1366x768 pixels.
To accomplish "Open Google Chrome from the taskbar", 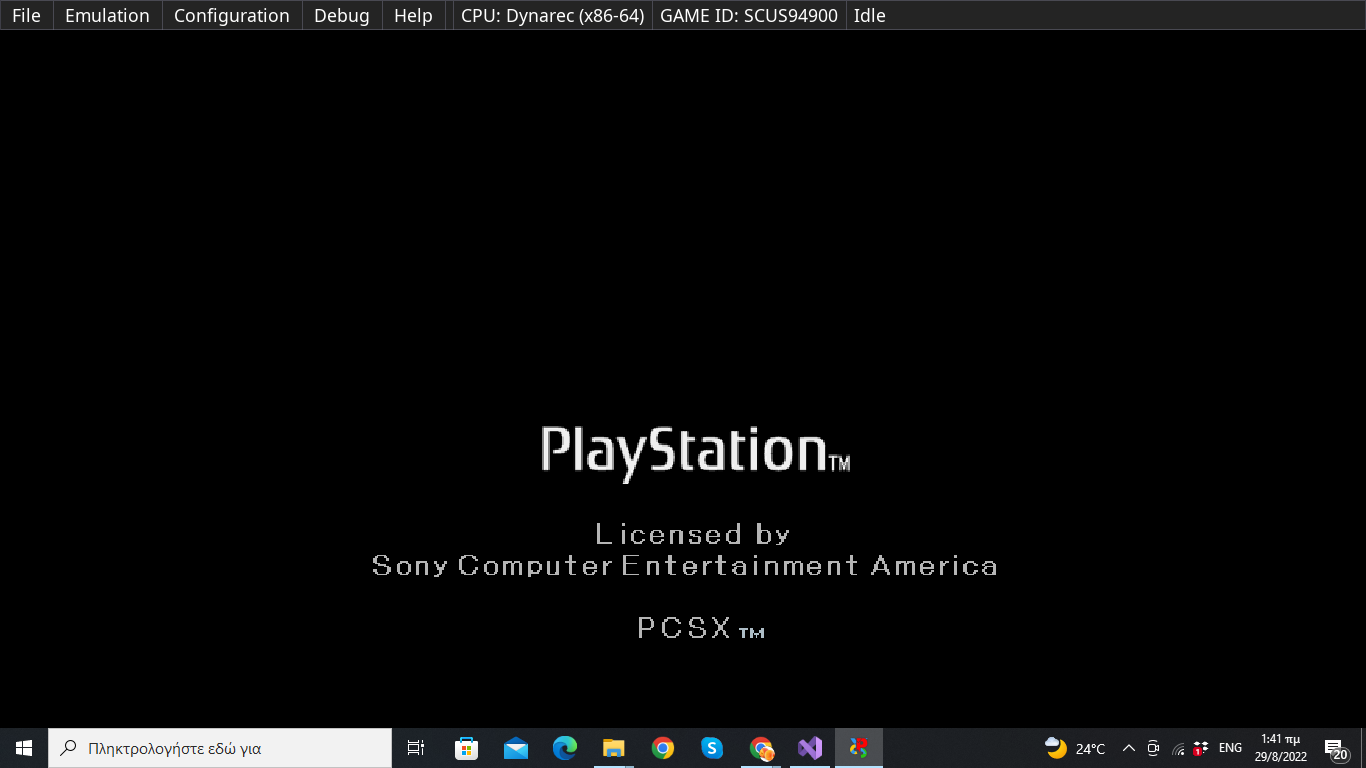I will (662, 748).
